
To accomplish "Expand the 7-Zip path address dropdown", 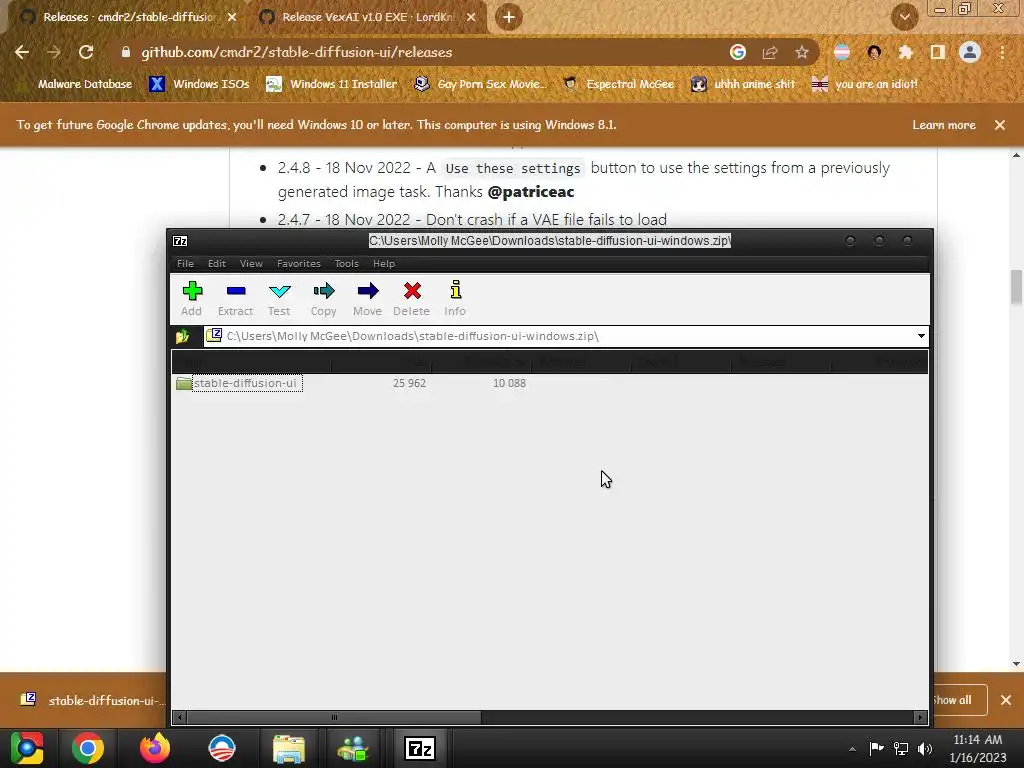I will (921, 336).
